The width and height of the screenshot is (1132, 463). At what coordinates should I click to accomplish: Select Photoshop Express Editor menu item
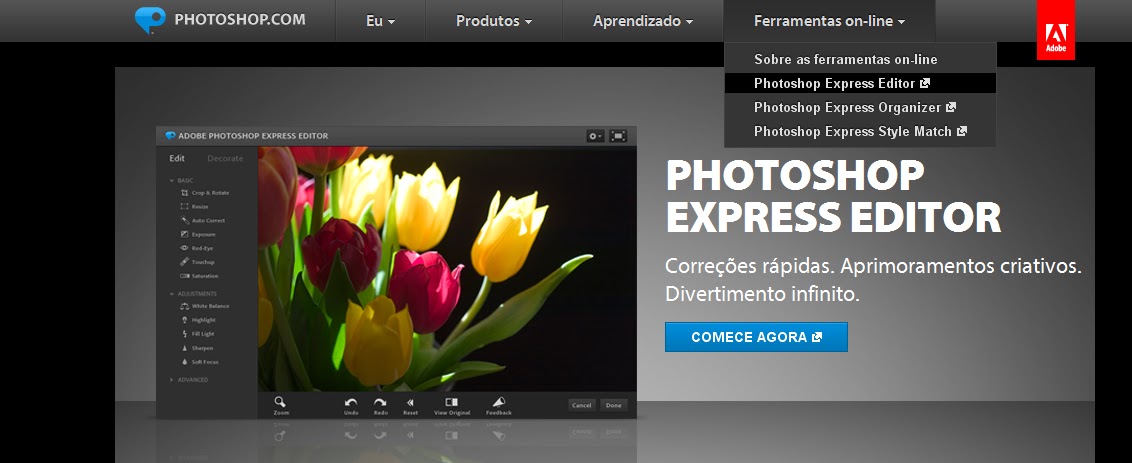[x=860, y=83]
